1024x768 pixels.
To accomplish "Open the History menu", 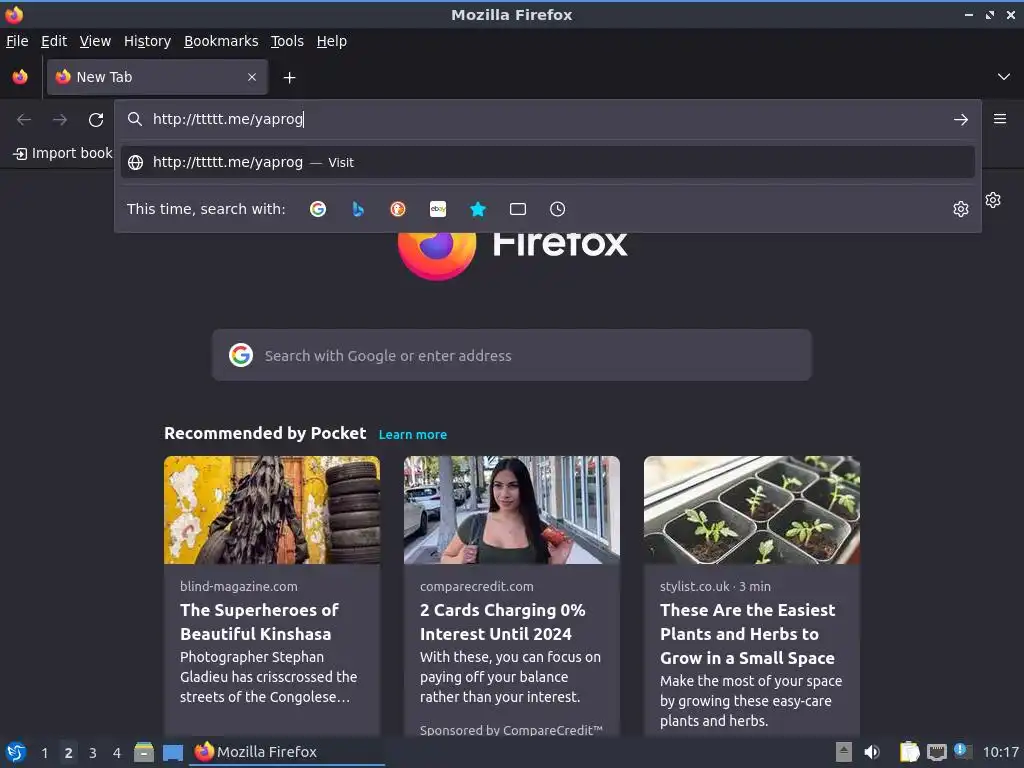I will tap(147, 41).
